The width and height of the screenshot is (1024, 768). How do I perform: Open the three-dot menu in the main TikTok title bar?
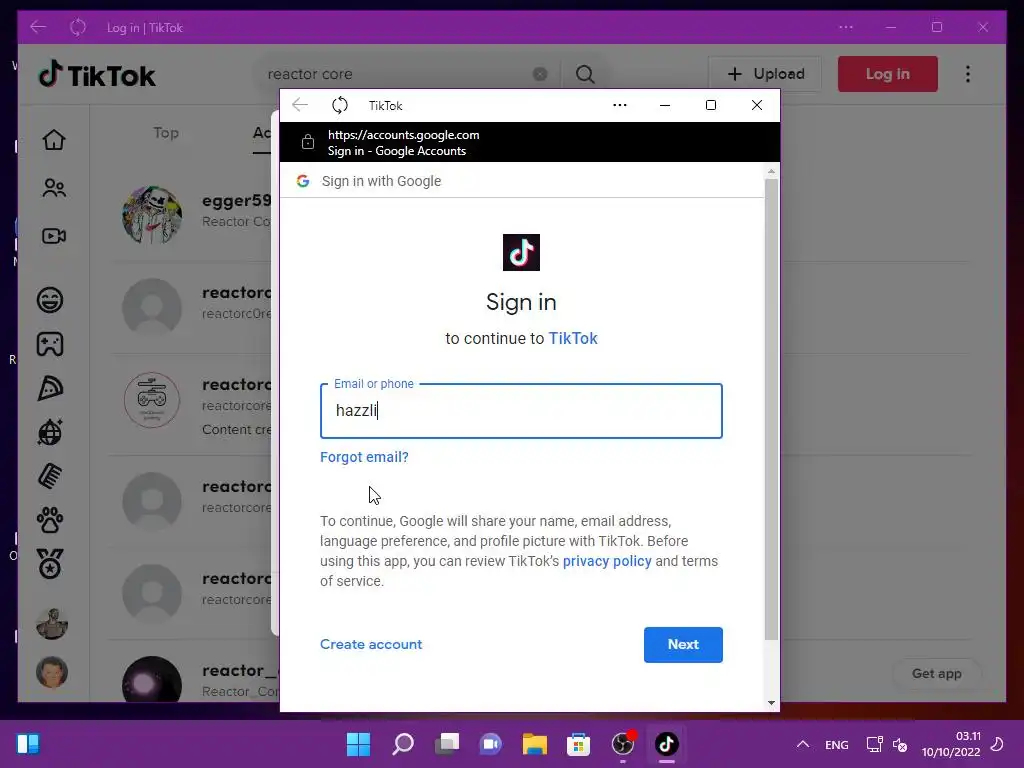coord(846,27)
